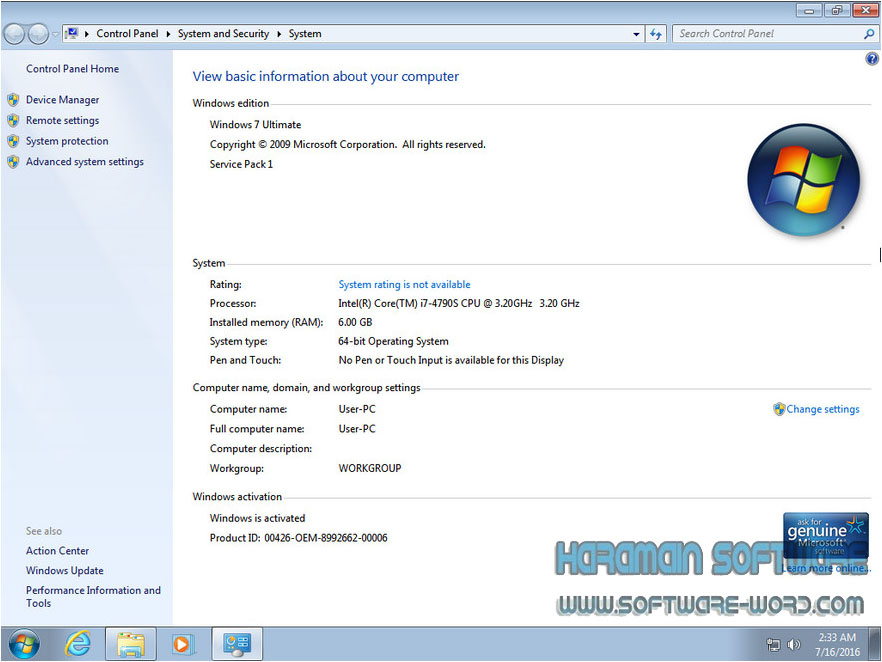Open the recent pages dropdown beside Forward
This screenshot has width=882, height=662.
click(55, 34)
